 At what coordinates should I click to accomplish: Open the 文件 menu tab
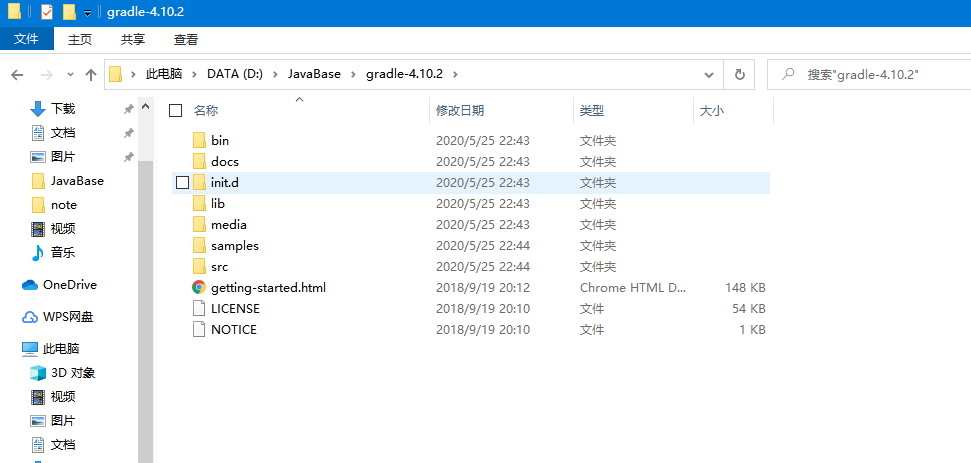click(x=27, y=40)
